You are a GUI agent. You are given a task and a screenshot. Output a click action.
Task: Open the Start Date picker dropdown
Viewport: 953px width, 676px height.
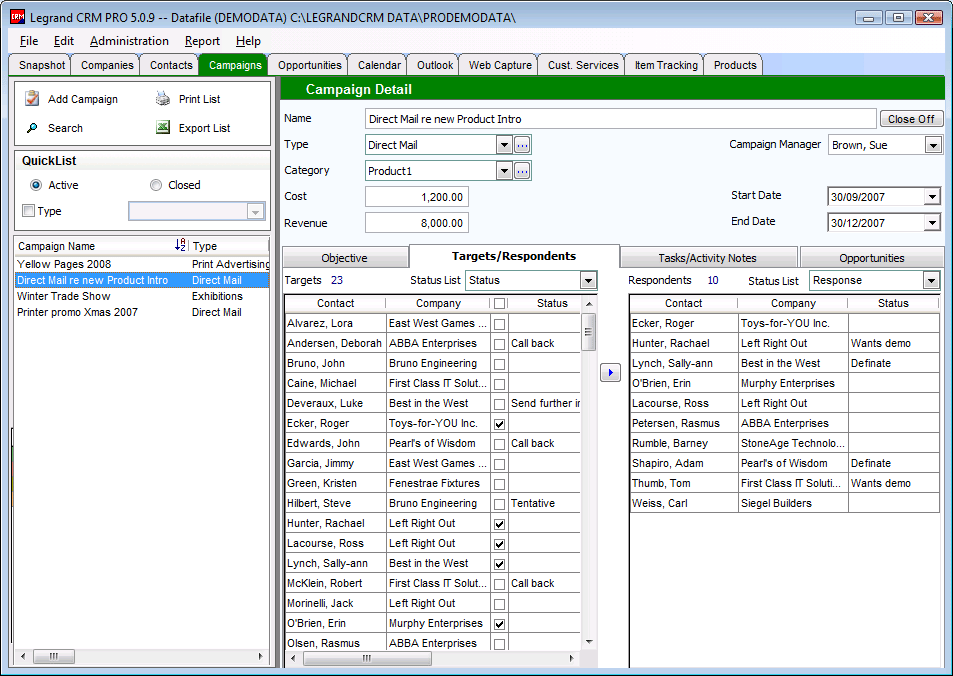click(x=932, y=196)
